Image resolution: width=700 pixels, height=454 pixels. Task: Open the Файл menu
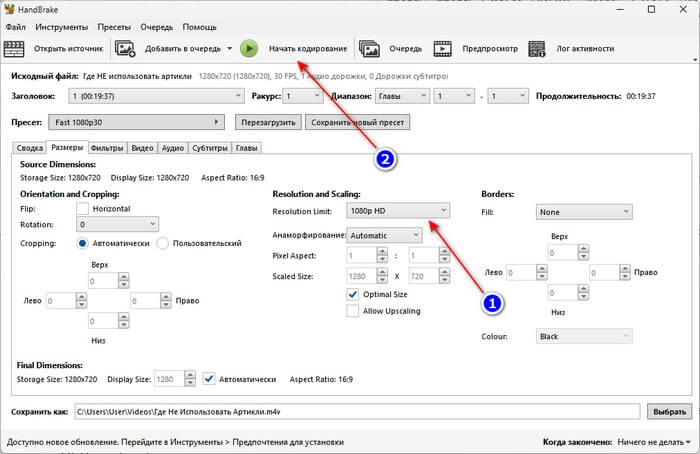tap(16, 27)
